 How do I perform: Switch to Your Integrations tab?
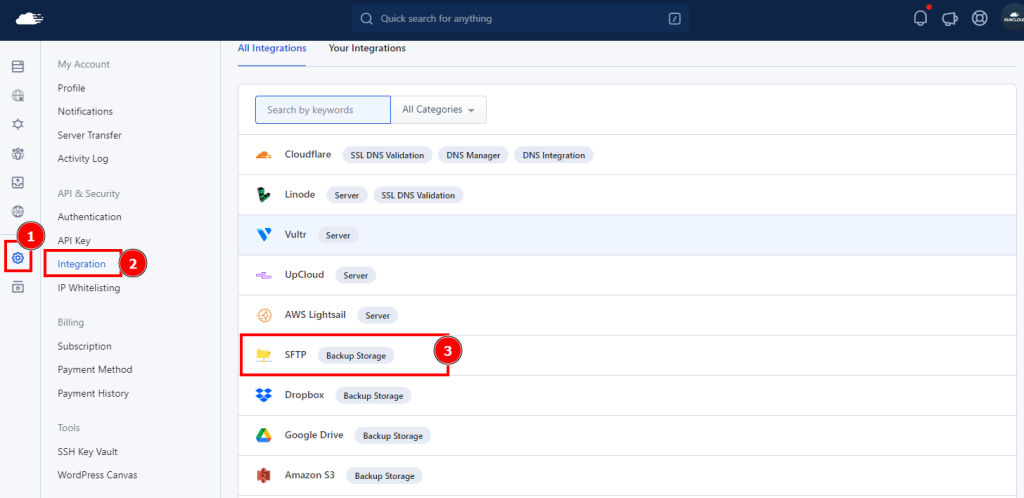click(x=367, y=48)
